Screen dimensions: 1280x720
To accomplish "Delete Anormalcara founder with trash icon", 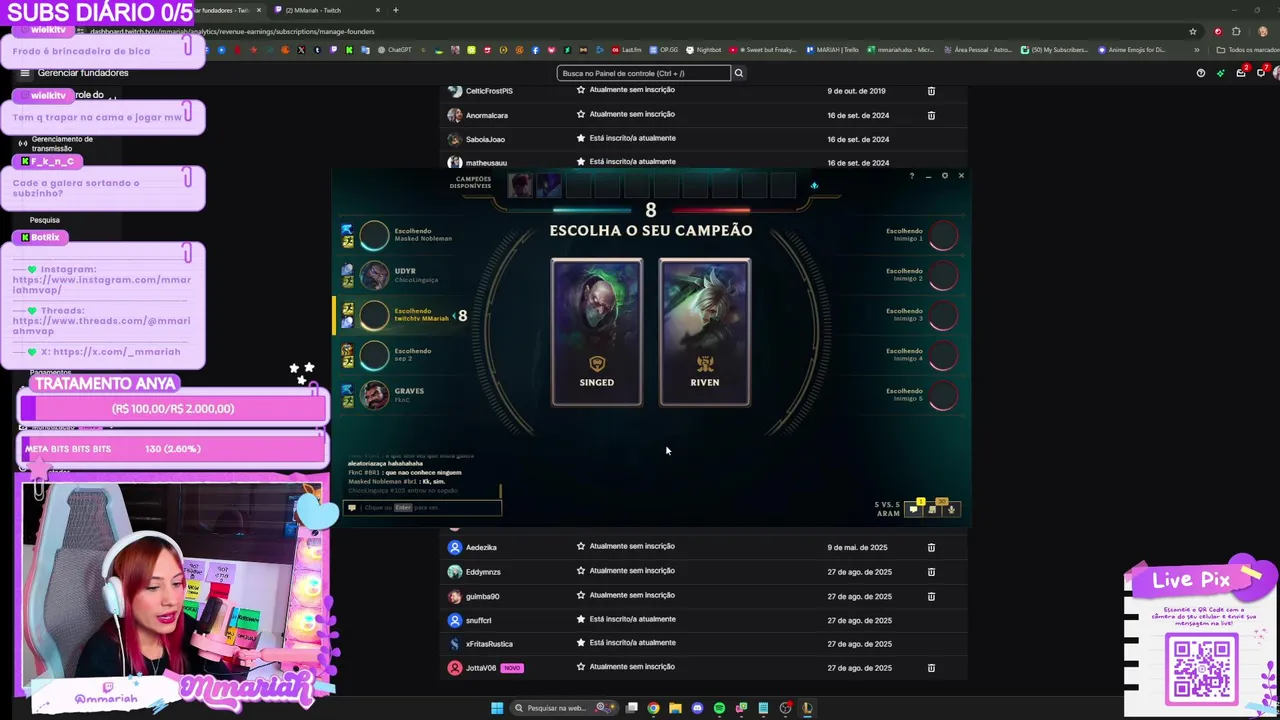I will coord(931,115).
